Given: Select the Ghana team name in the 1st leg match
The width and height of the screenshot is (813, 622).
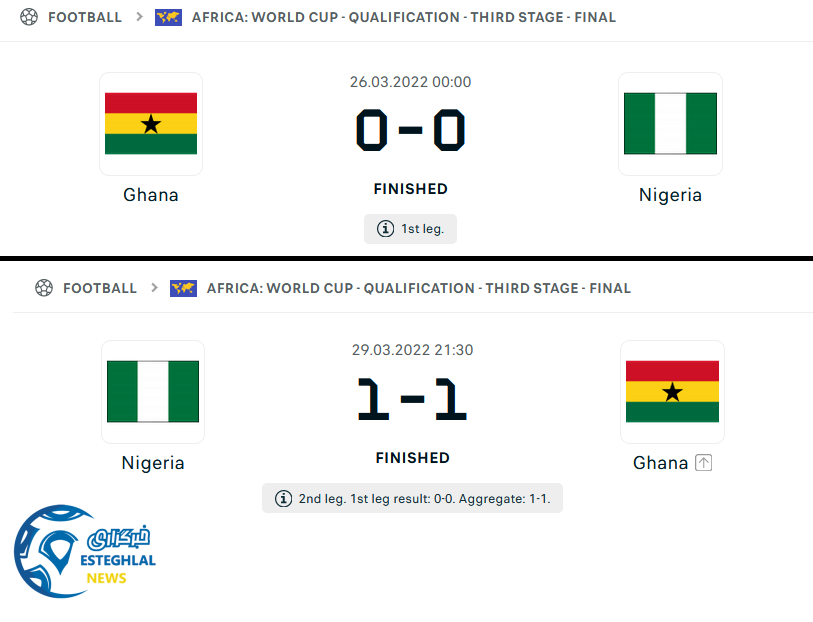Looking at the screenshot, I should click(x=151, y=195).
